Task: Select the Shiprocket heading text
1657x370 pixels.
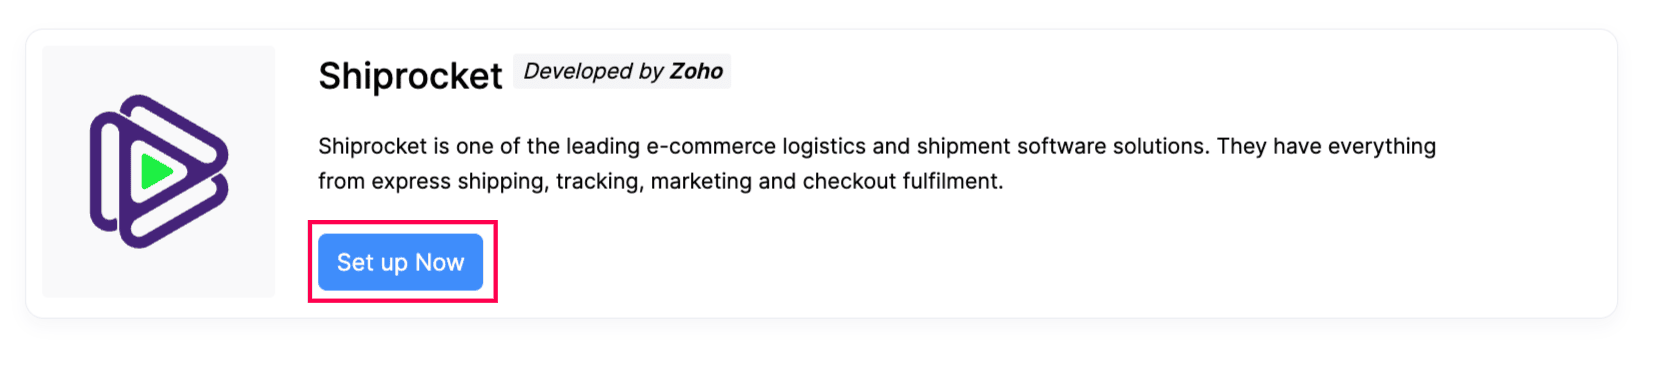Action: [410, 76]
